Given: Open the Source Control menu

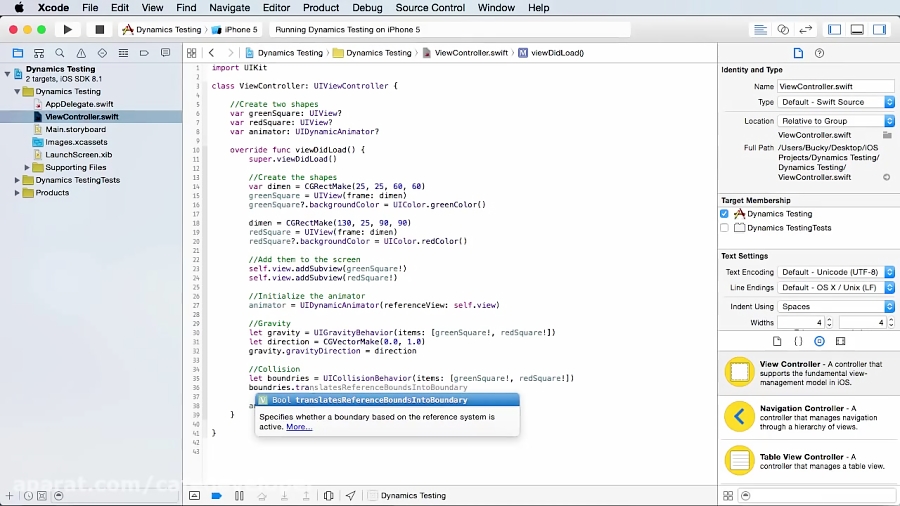Looking at the screenshot, I should (430, 7).
